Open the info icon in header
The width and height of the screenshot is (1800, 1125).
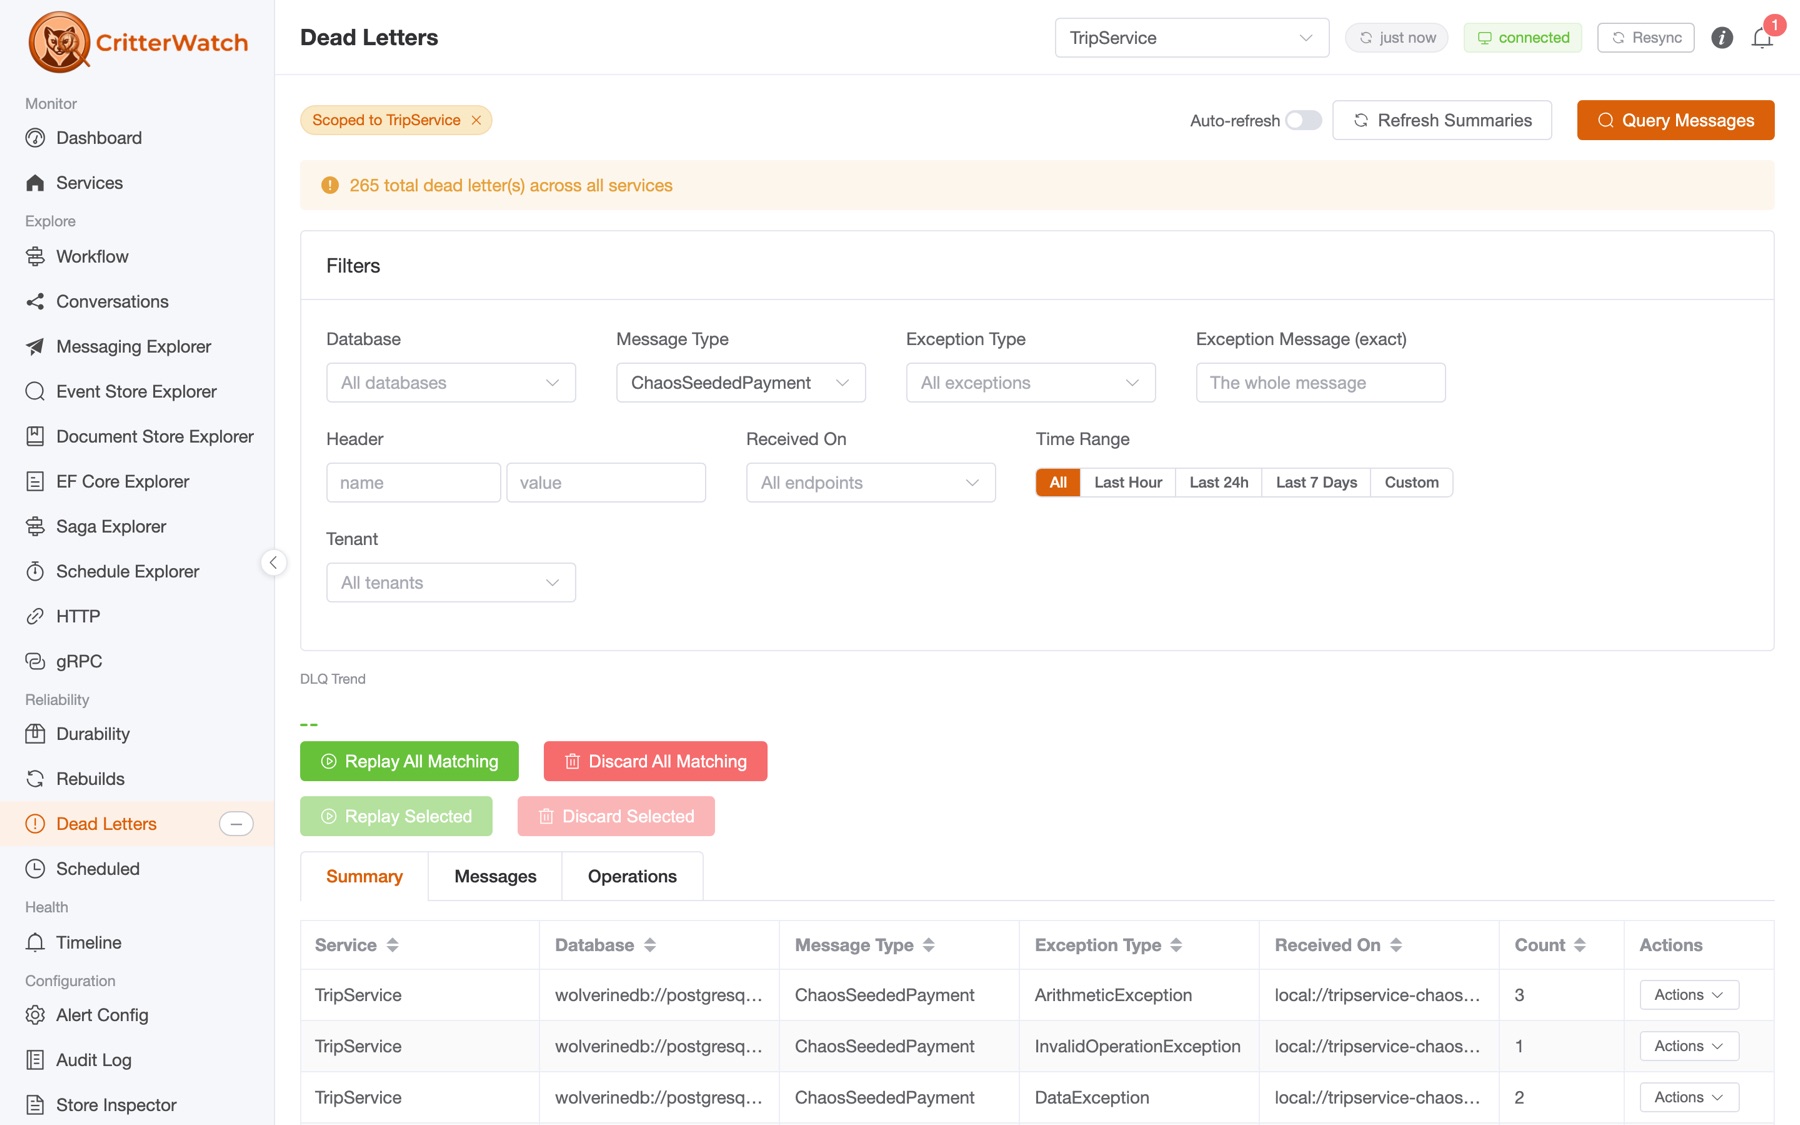[x=1721, y=38]
